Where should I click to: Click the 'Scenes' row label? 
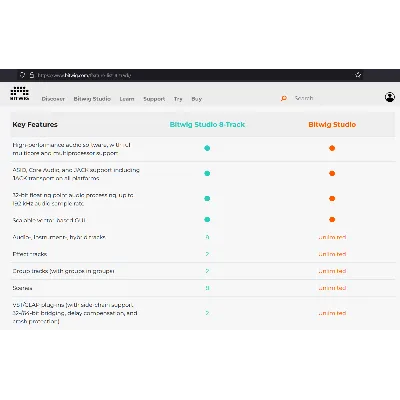pyautogui.click(x=22, y=288)
